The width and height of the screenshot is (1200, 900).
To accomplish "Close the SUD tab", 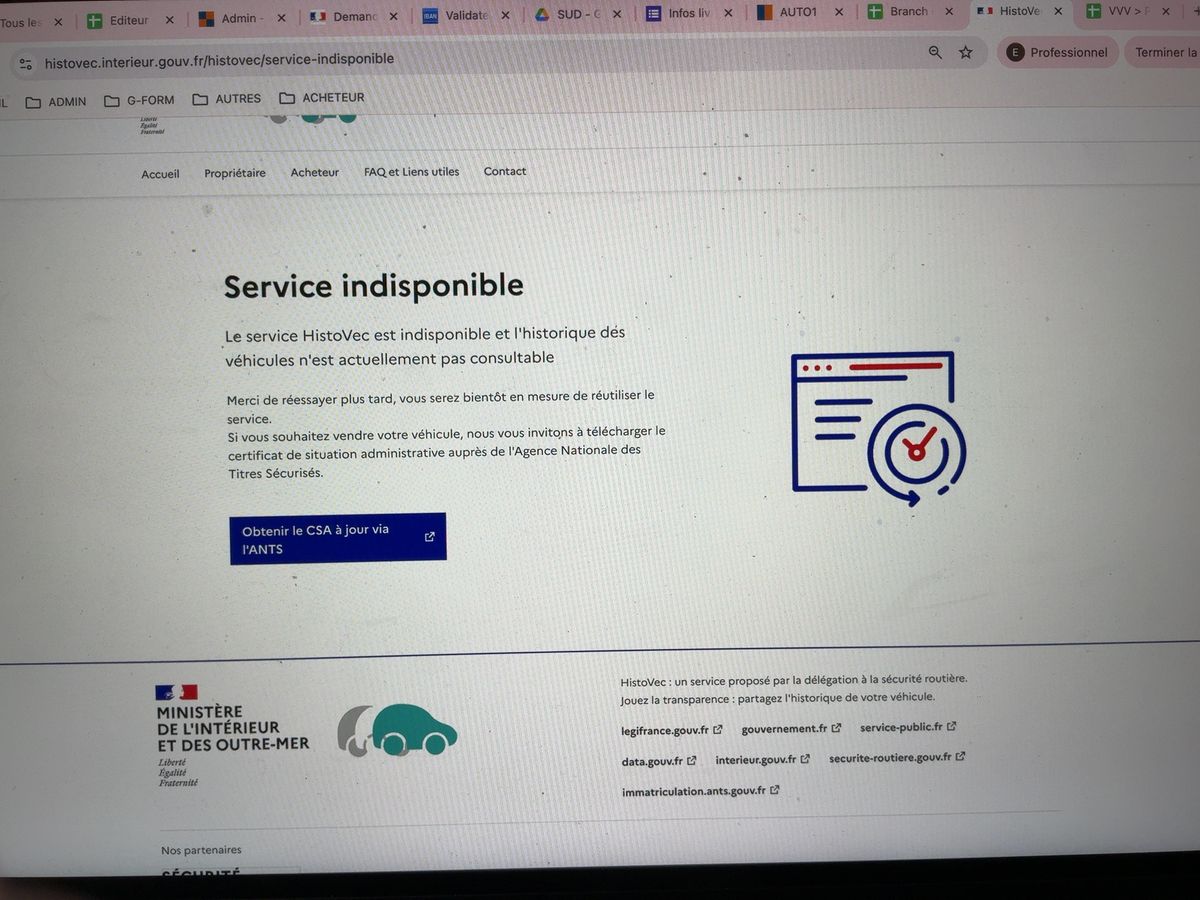I will (x=618, y=14).
